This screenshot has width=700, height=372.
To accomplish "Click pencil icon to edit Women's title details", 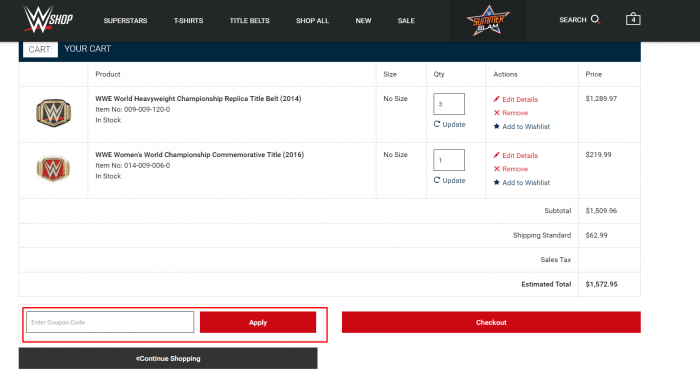I will [x=496, y=155].
